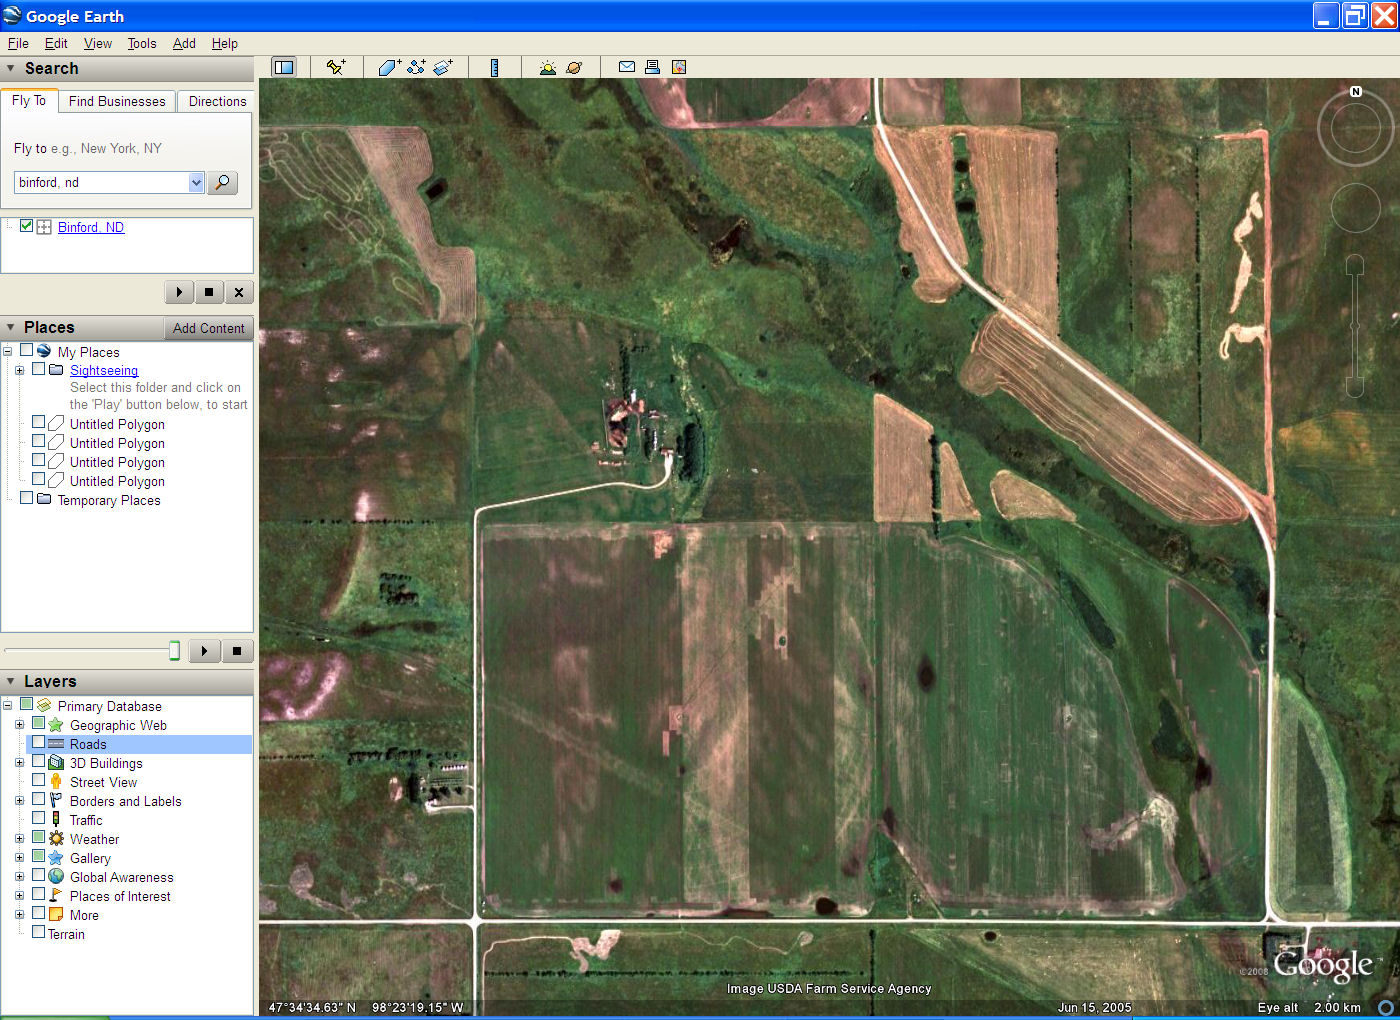Uncheck the Binford, ND search result checkbox
This screenshot has height=1020, width=1400.
[x=27, y=226]
